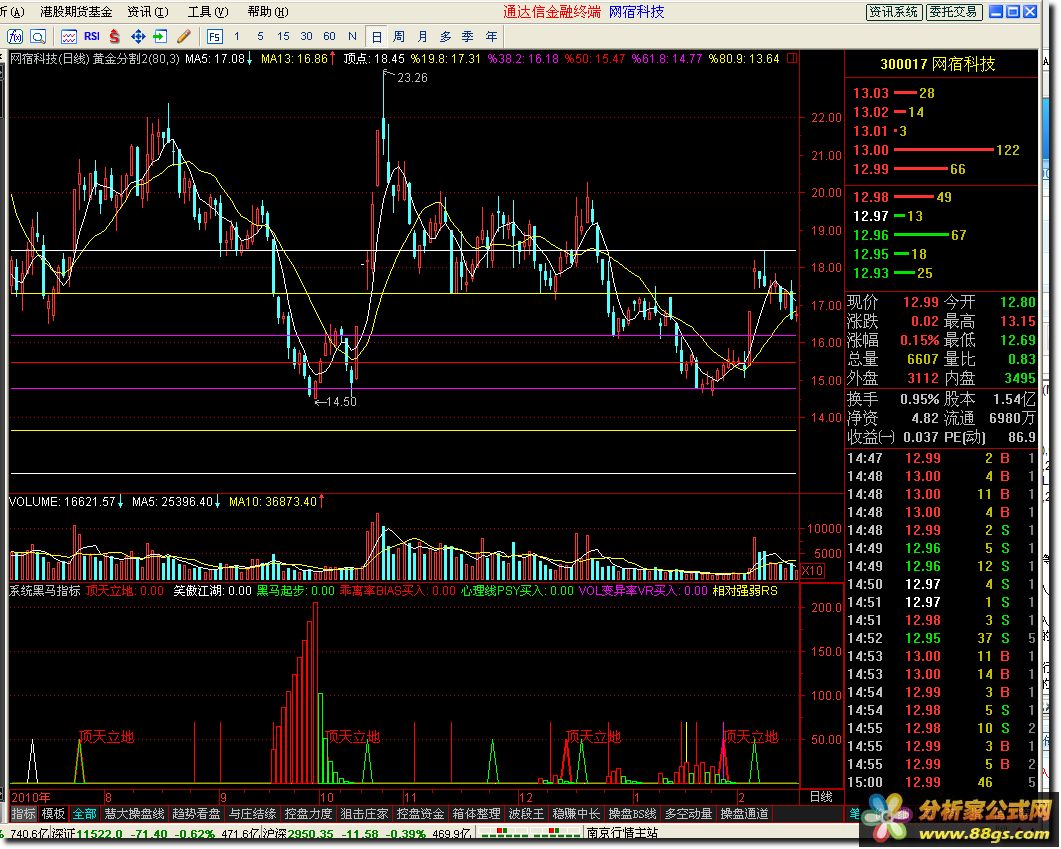Click the FS time-sharing chart icon
This screenshot has height=849, width=1061.
point(215,37)
